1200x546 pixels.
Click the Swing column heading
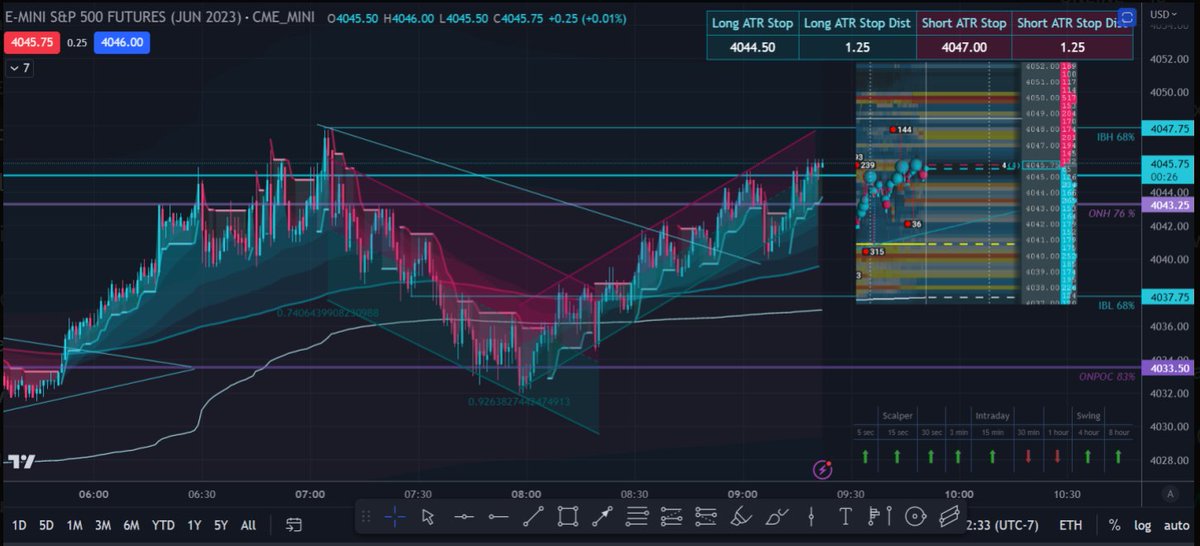[x=1088, y=414]
